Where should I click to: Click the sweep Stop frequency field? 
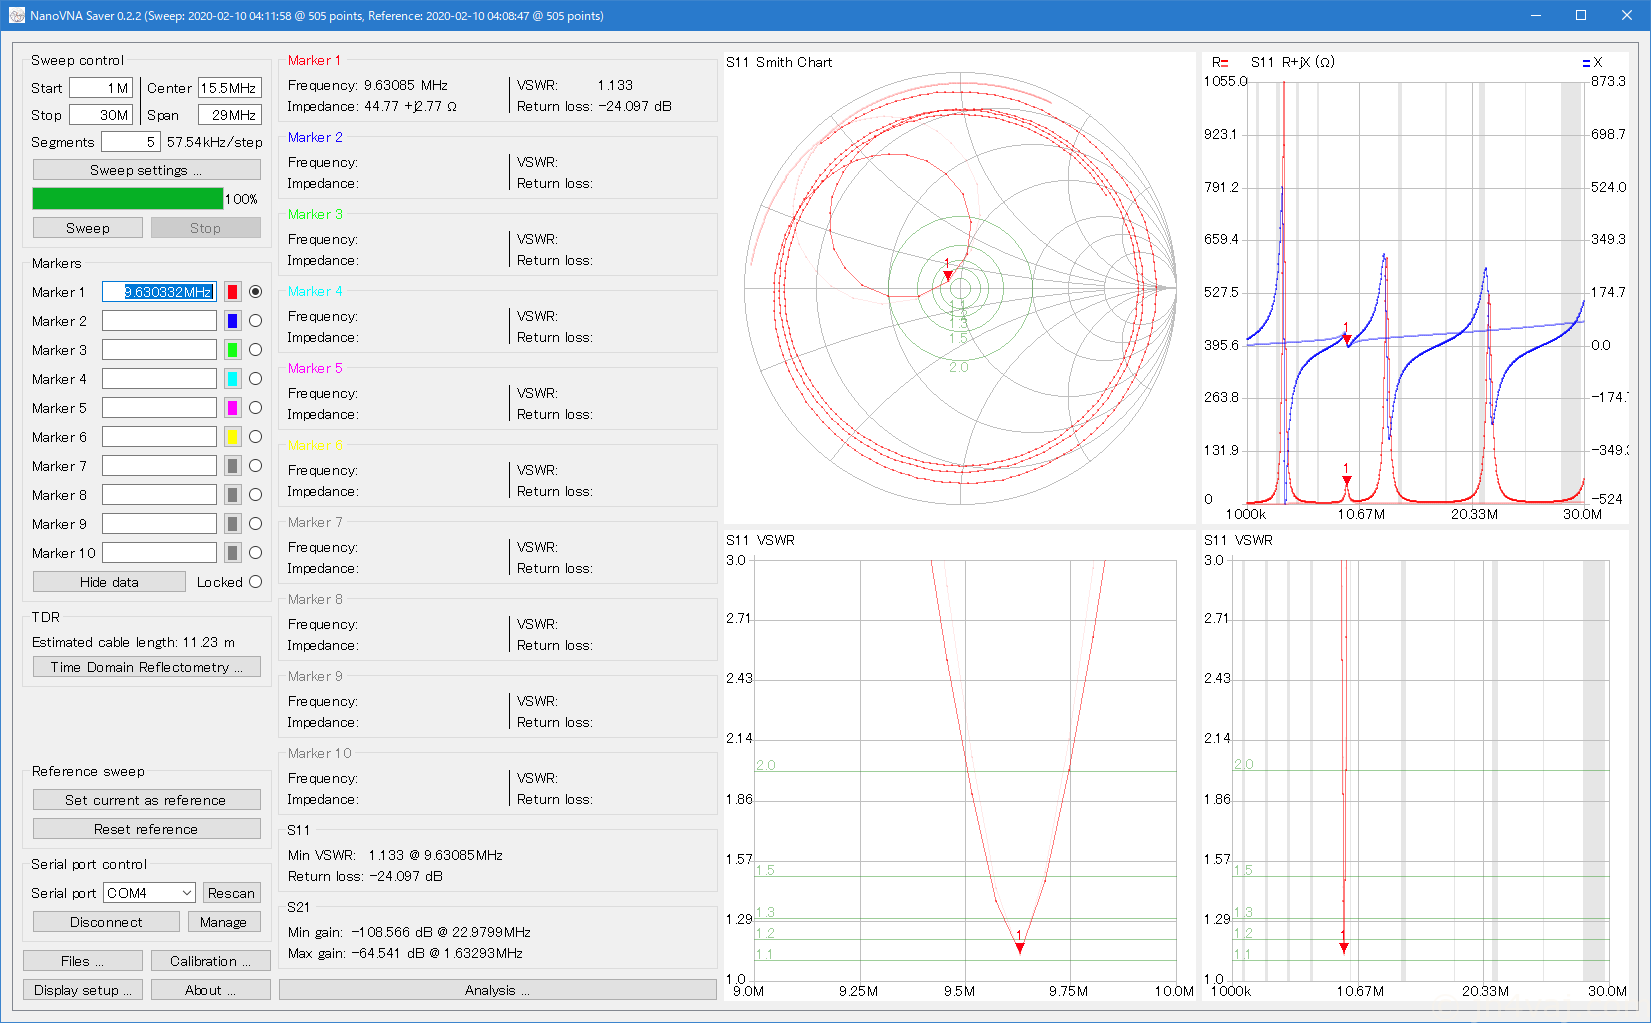coord(101,115)
